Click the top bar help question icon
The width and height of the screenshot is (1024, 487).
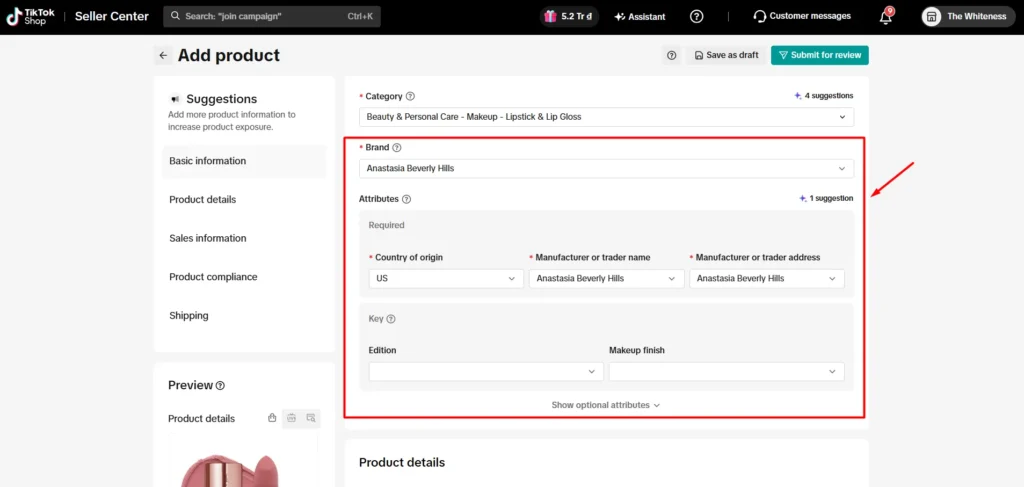pos(697,16)
